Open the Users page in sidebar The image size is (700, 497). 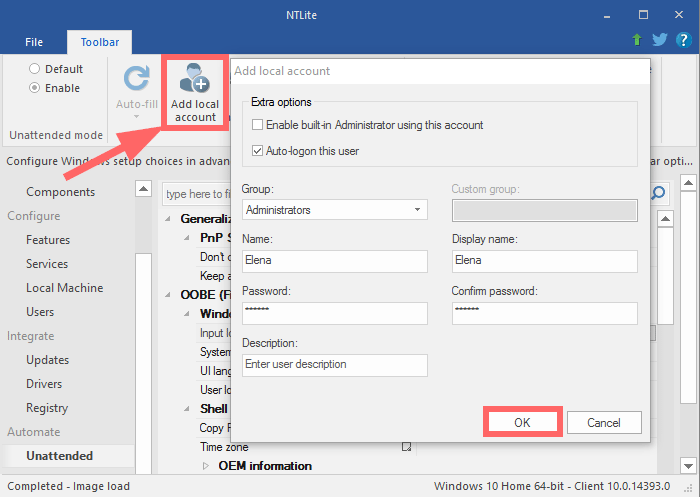40,312
